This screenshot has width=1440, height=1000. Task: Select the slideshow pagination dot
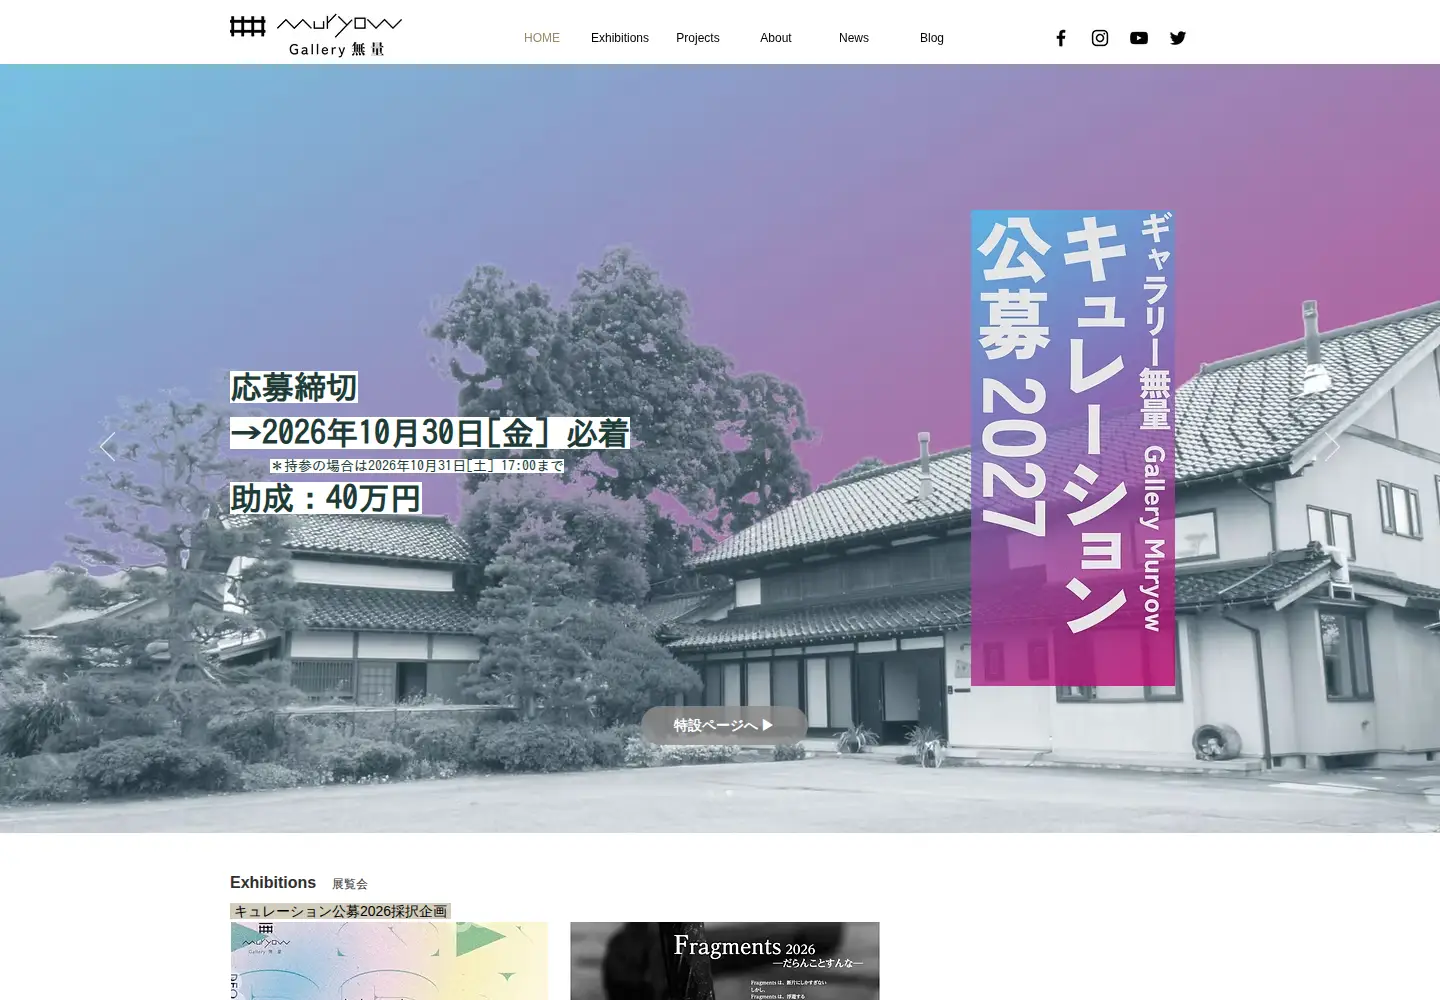pos(729,793)
